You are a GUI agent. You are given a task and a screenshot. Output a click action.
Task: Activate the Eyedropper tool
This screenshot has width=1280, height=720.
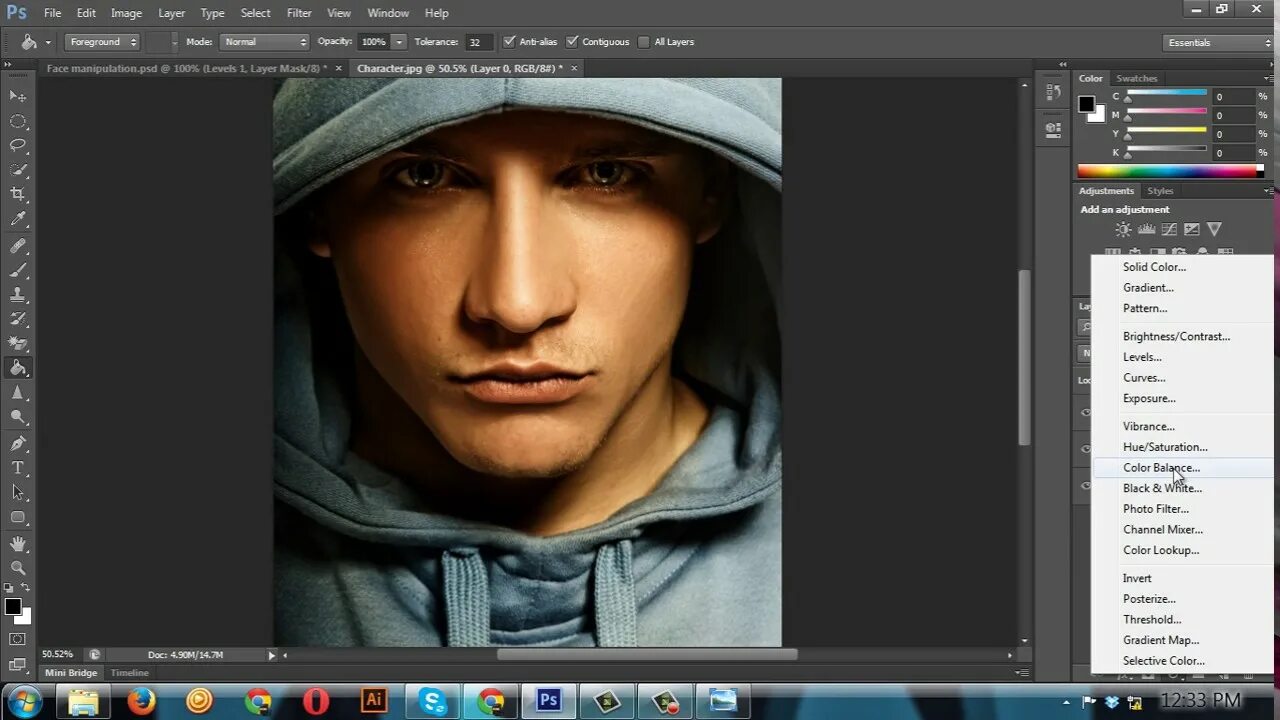[18, 219]
